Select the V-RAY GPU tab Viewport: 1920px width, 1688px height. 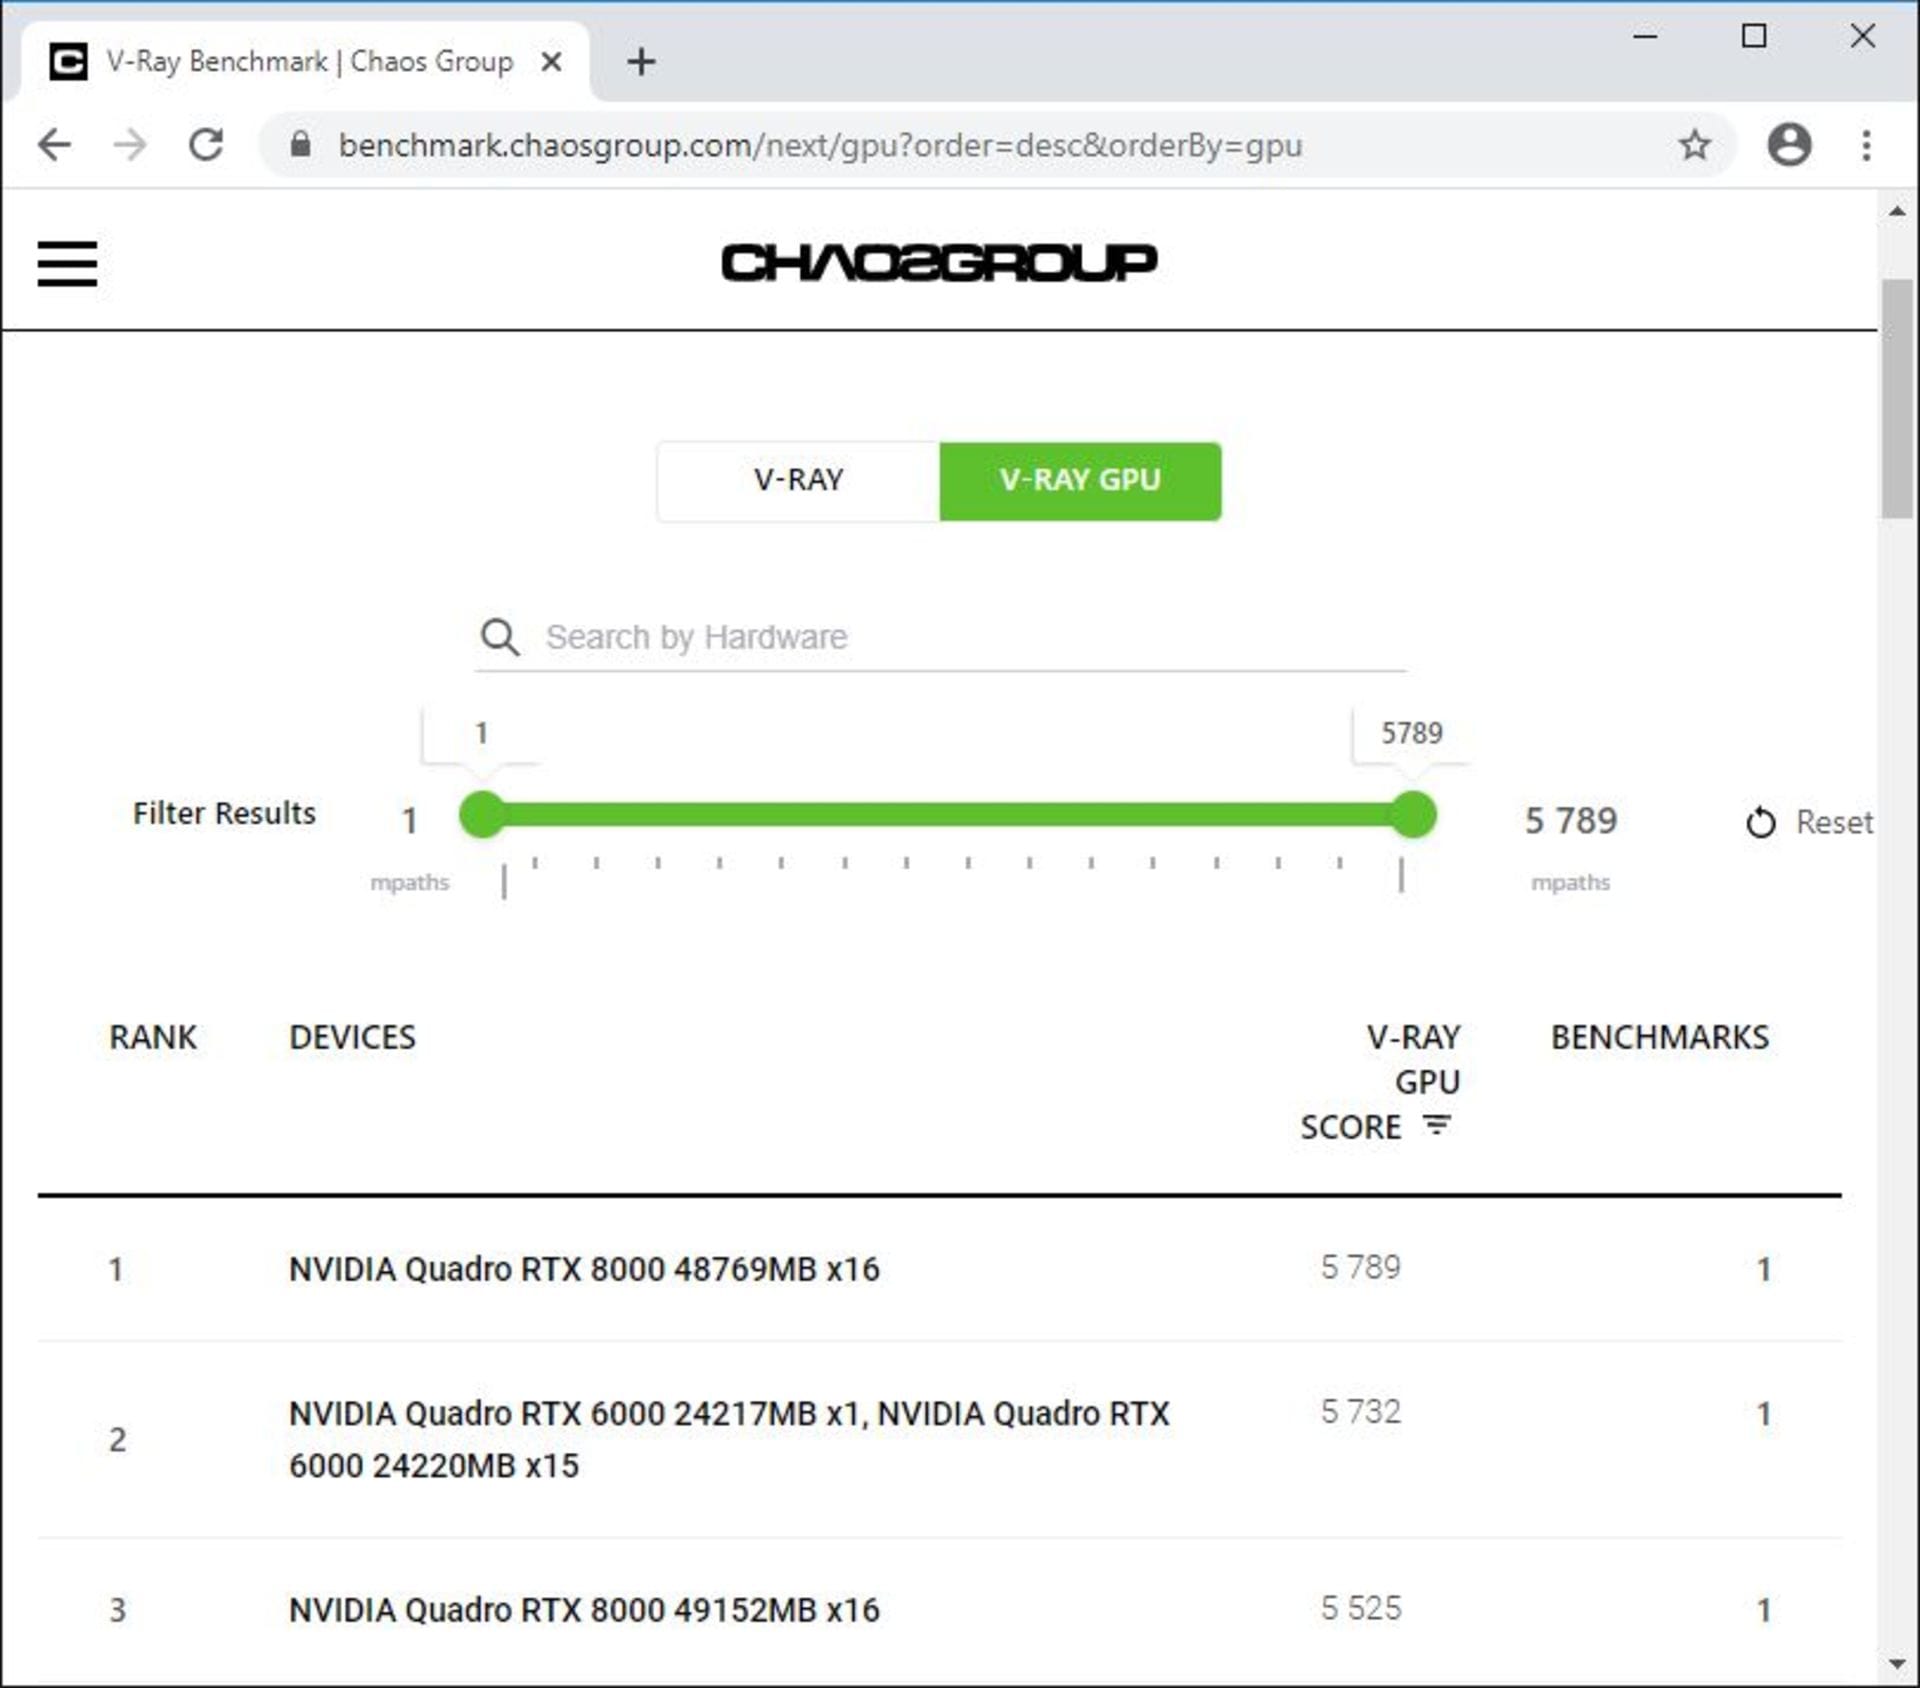pyautogui.click(x=1080, y=481)
